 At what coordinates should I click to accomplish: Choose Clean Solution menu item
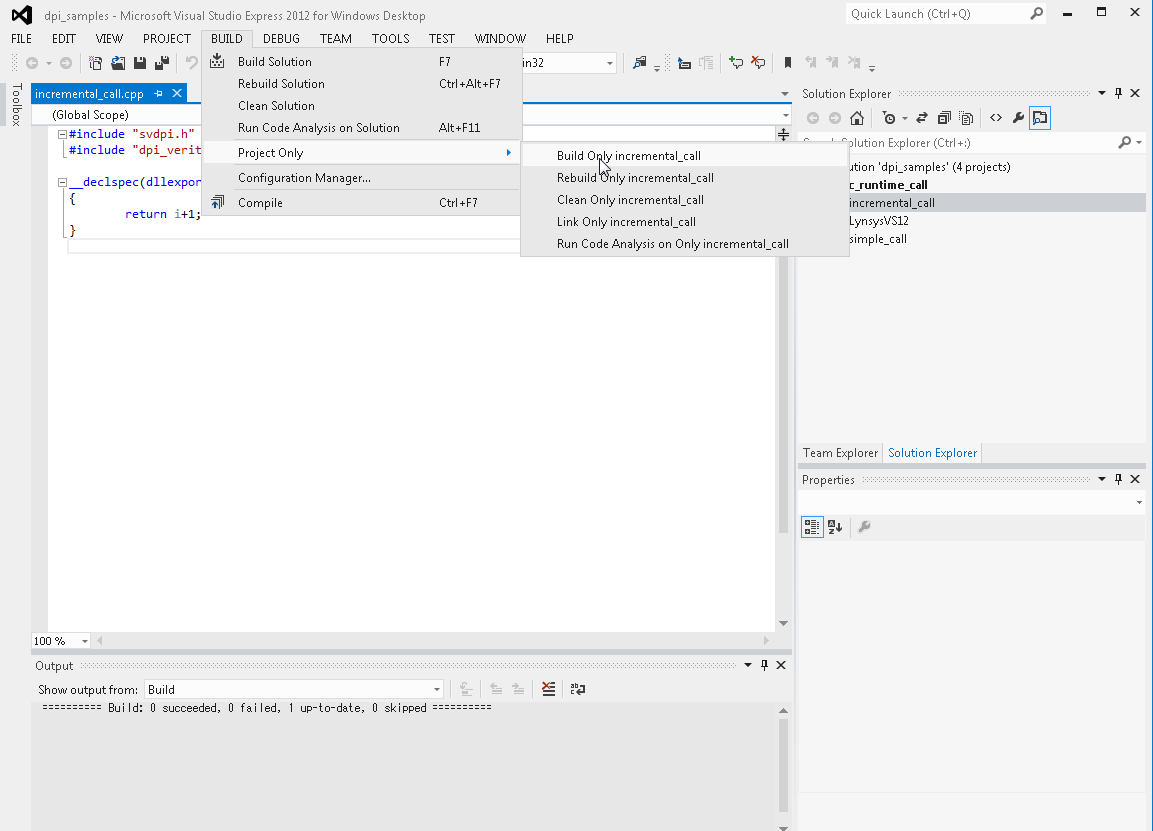362,106
